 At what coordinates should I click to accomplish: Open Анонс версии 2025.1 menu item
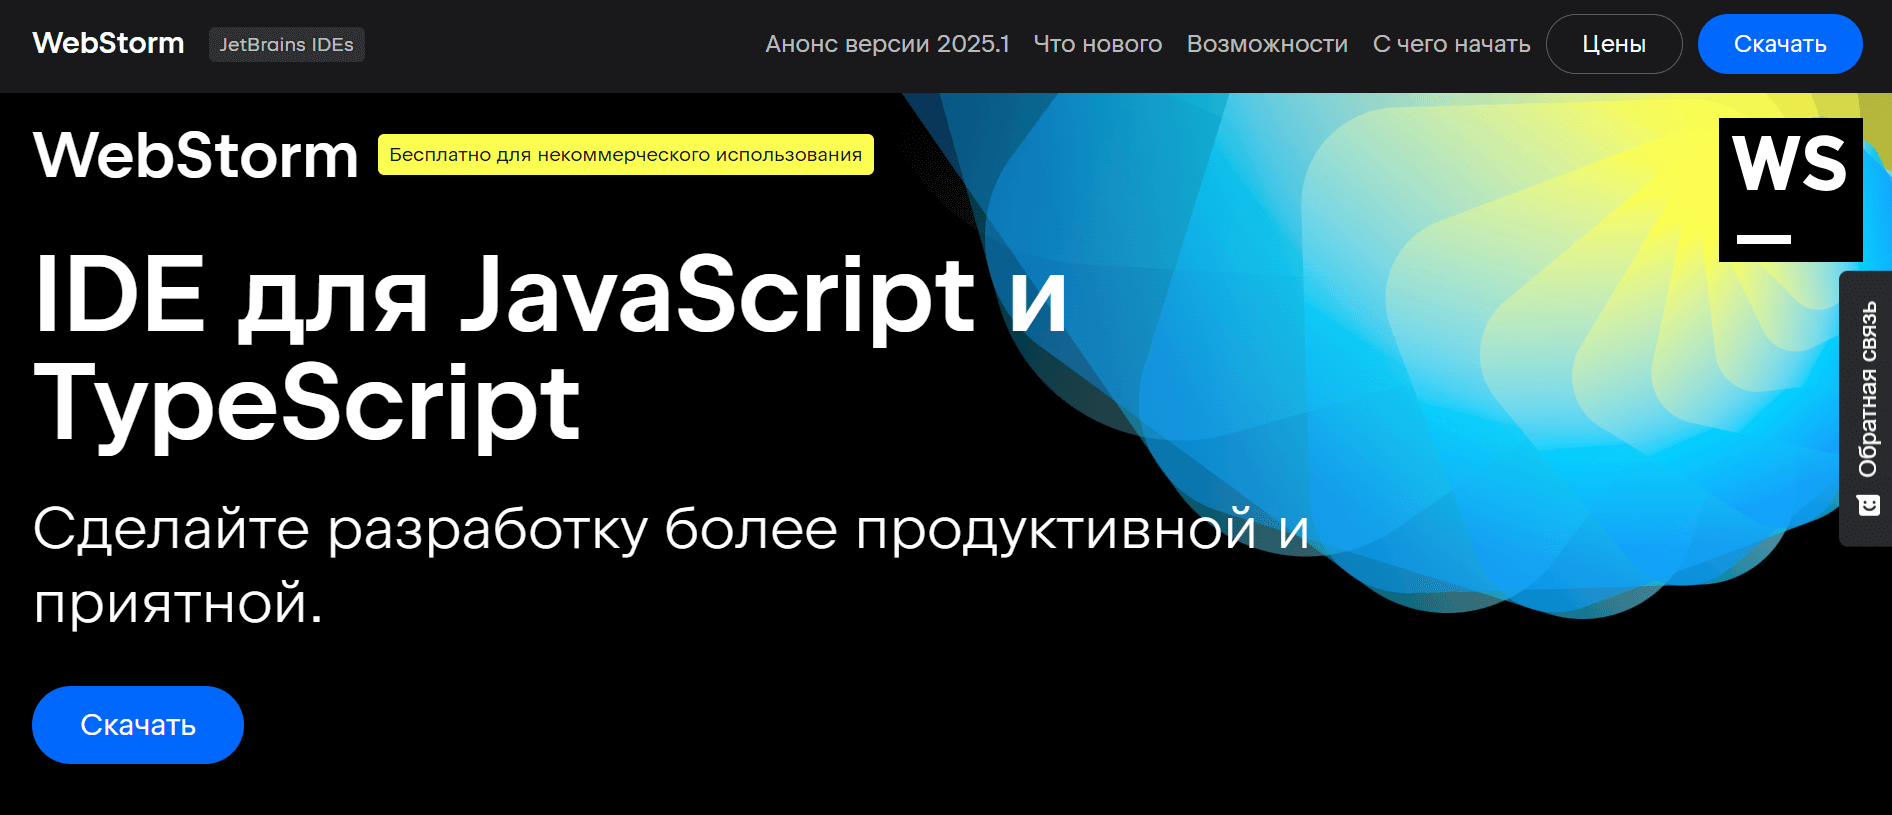(x=887, y=44)
